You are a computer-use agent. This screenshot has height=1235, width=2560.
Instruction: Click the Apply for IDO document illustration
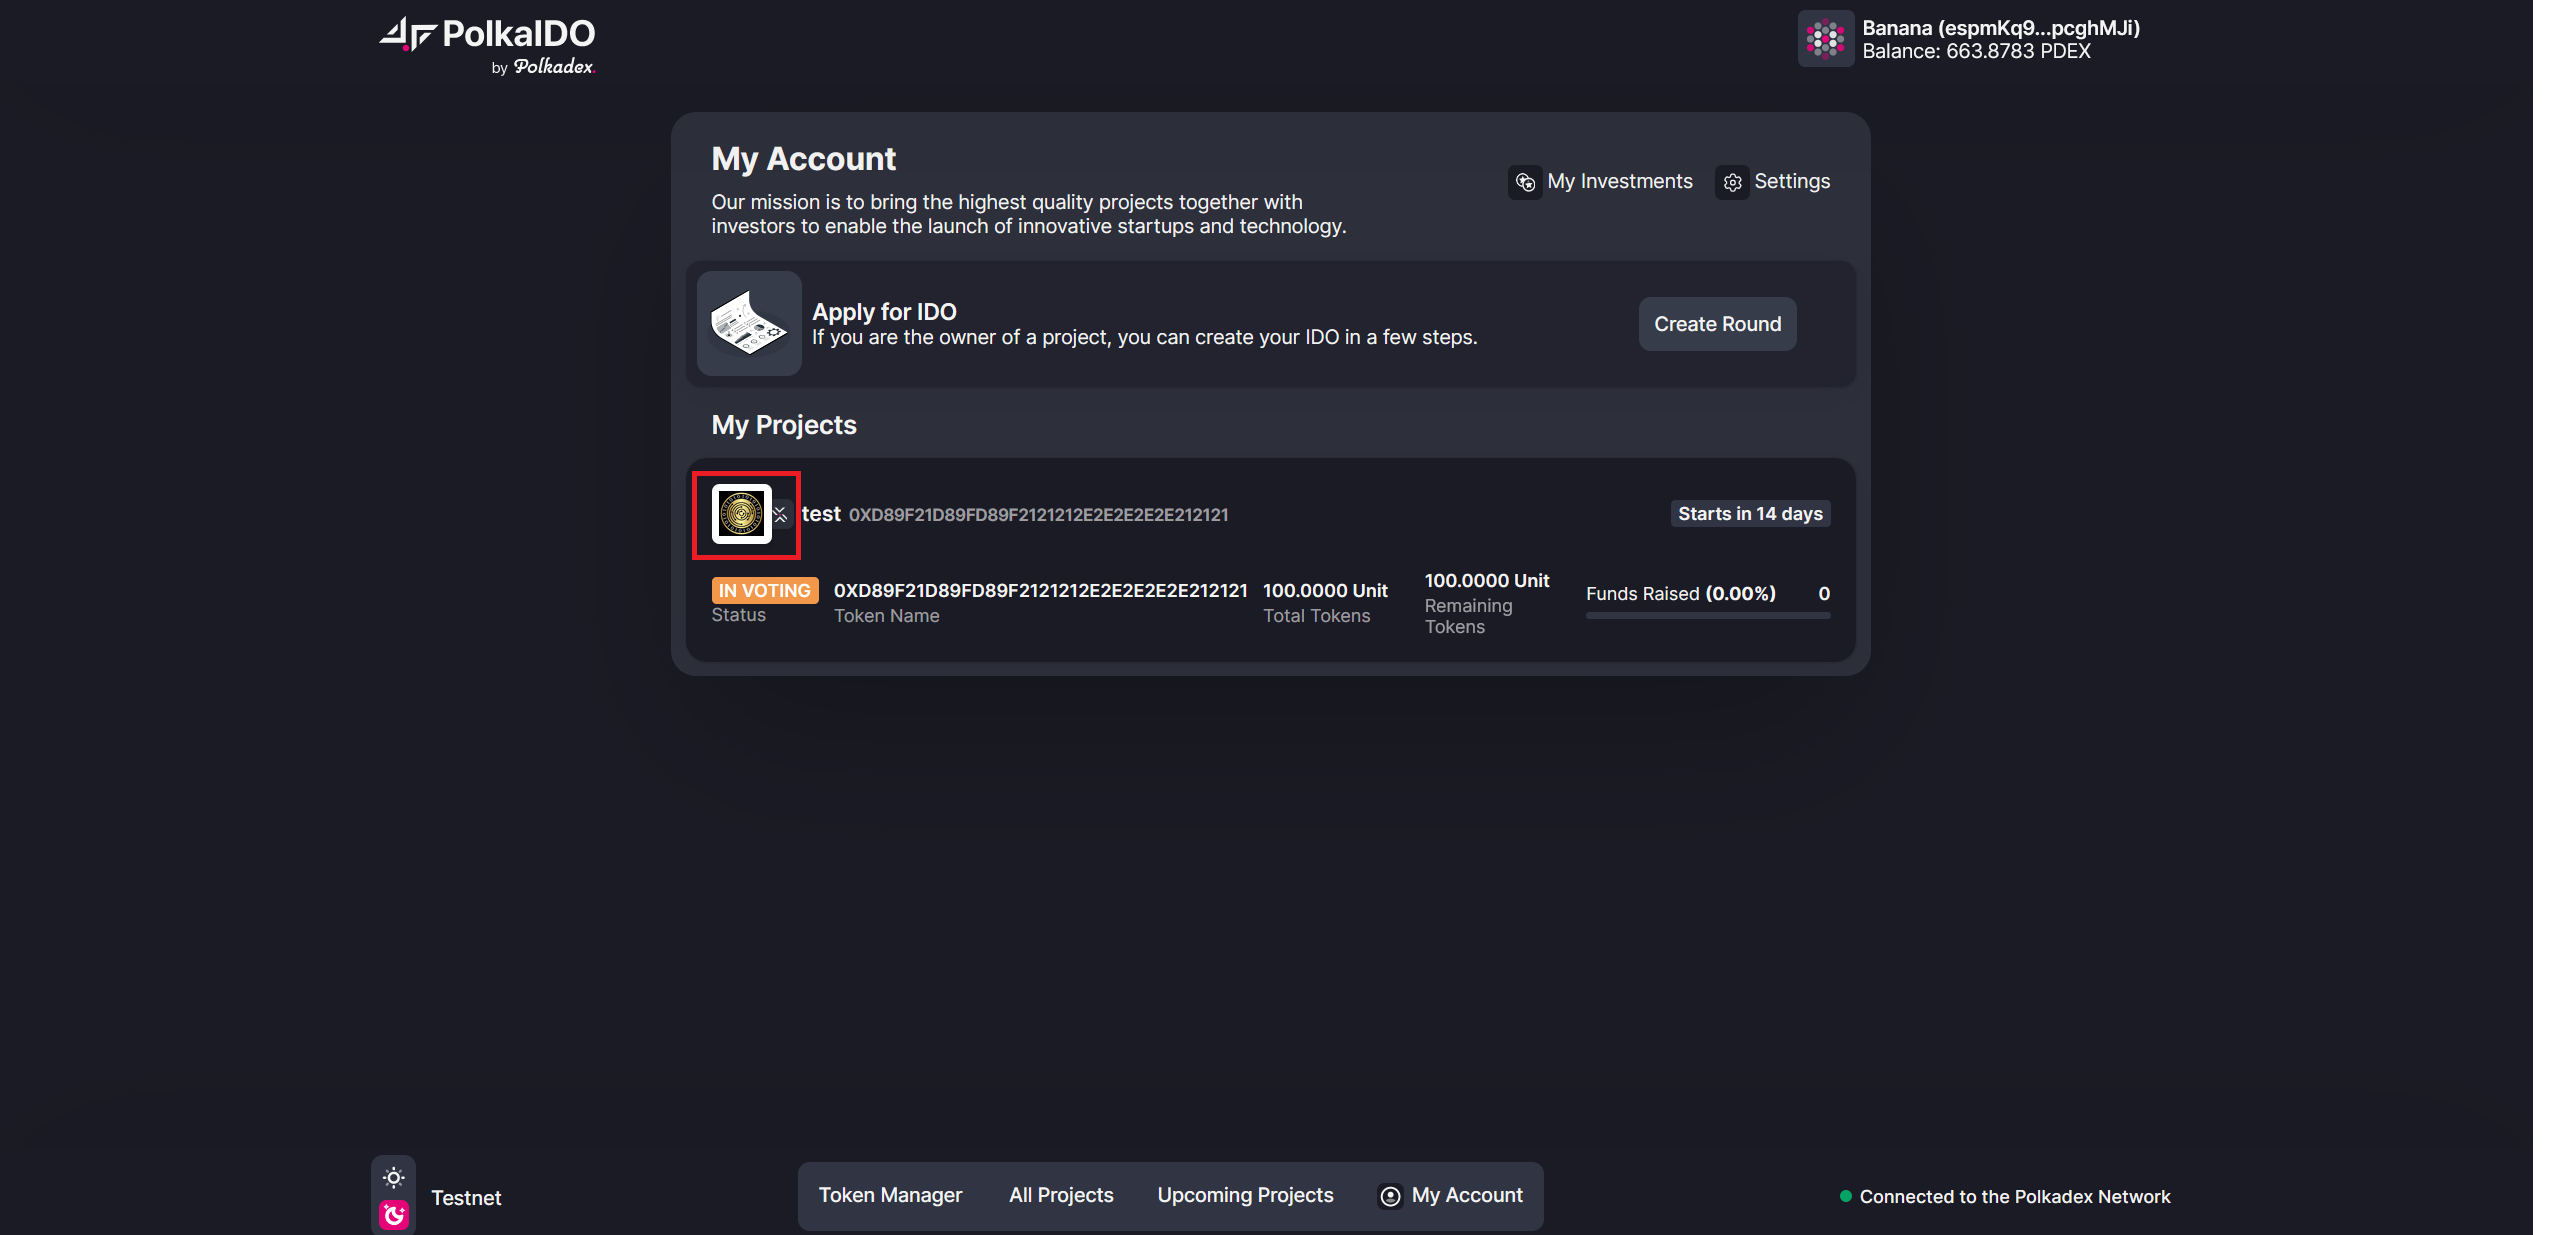coord(748,323)
